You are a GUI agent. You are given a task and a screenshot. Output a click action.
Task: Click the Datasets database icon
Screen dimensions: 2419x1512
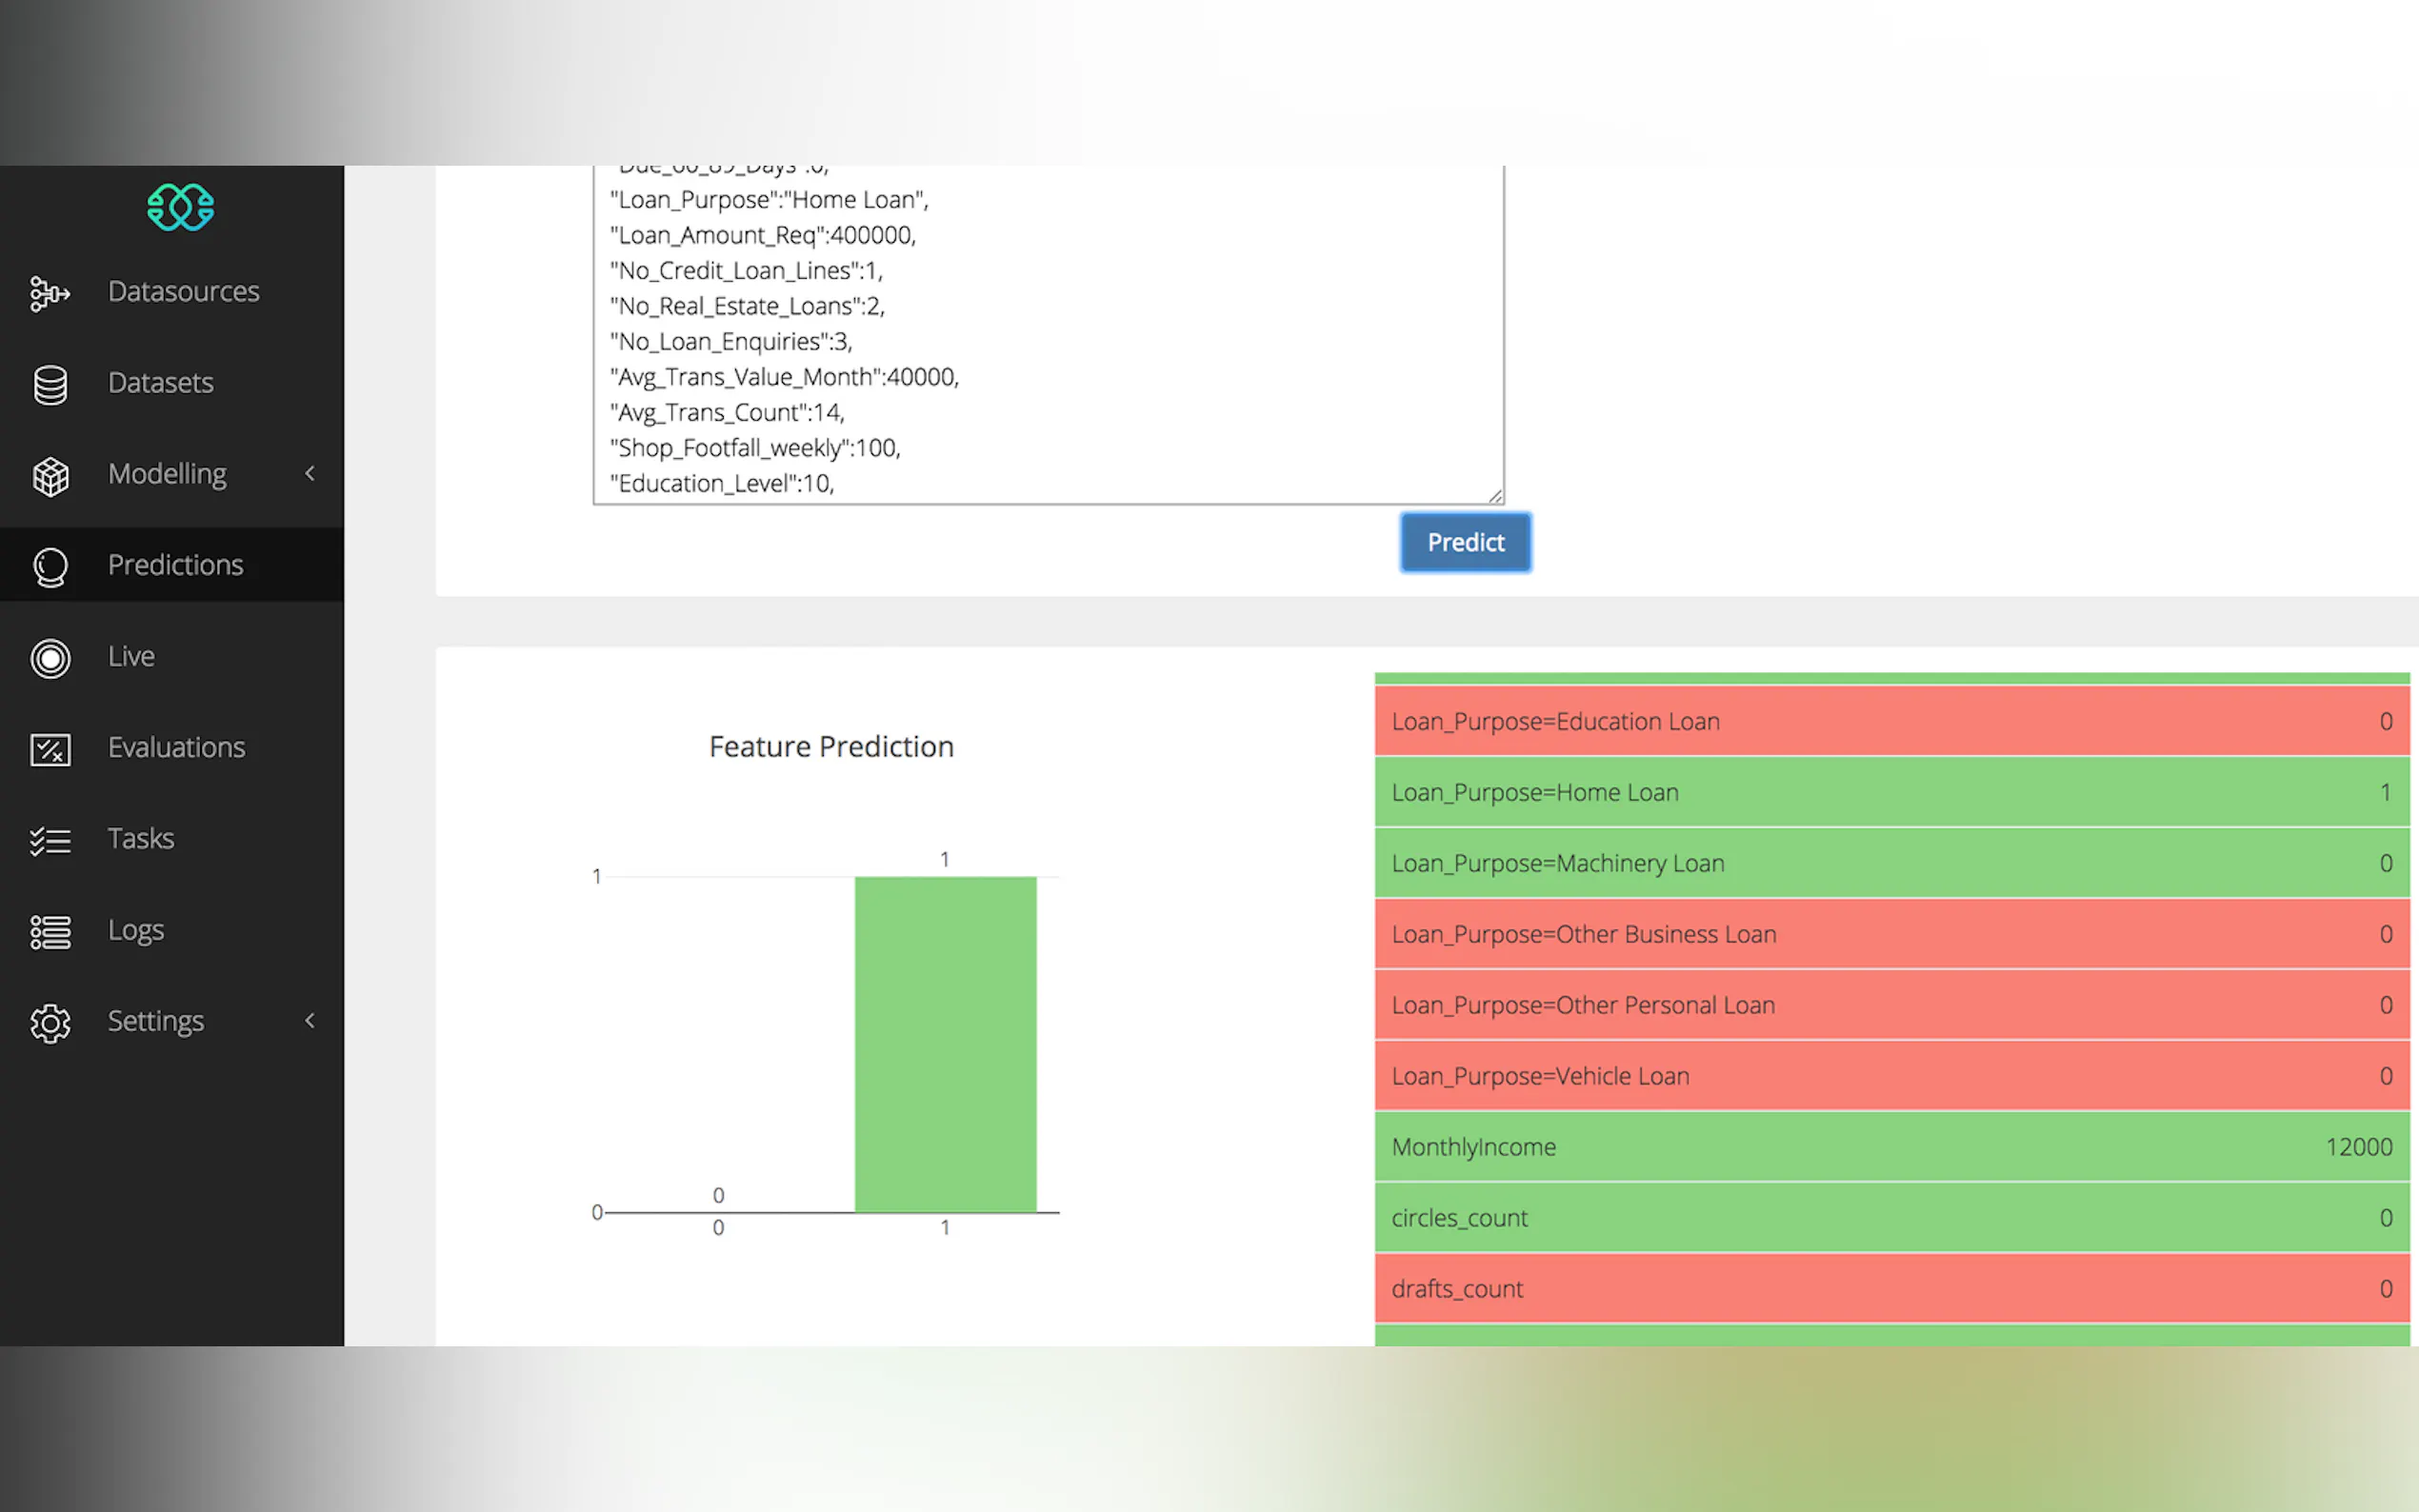[50, 384]
